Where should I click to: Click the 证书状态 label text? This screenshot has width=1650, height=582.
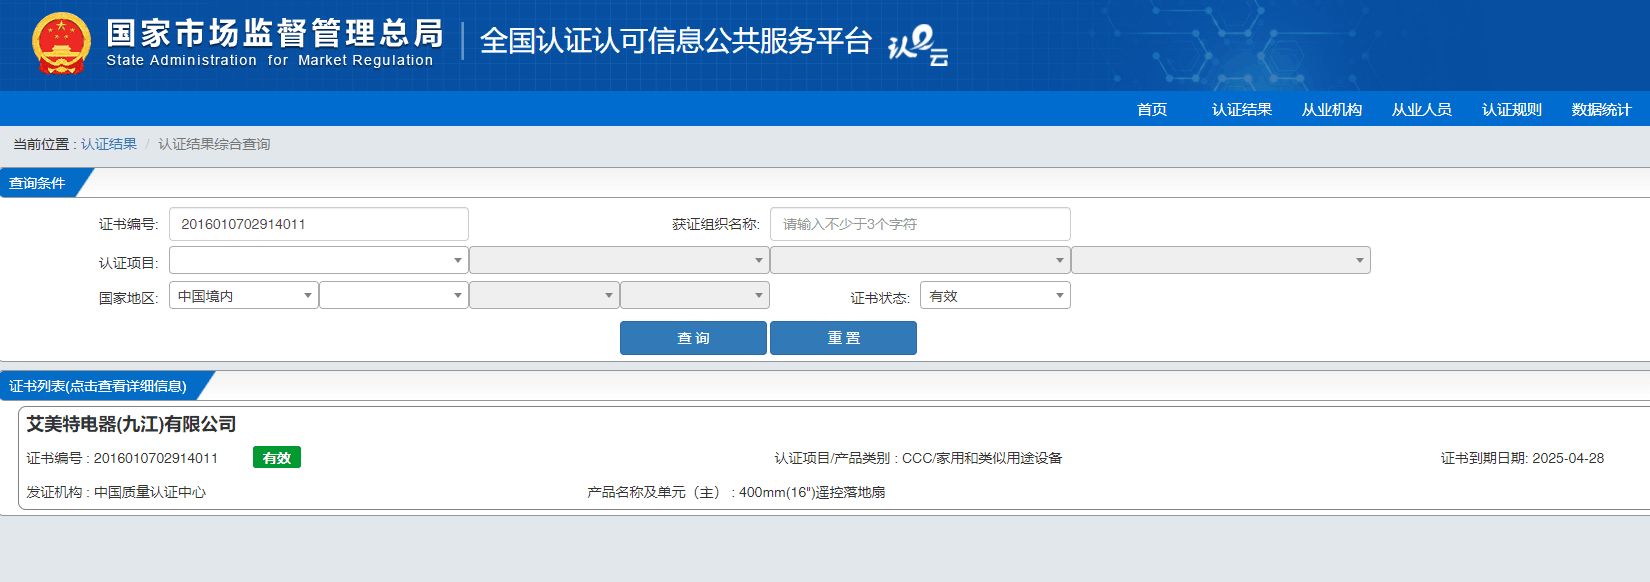pos(880,298)
